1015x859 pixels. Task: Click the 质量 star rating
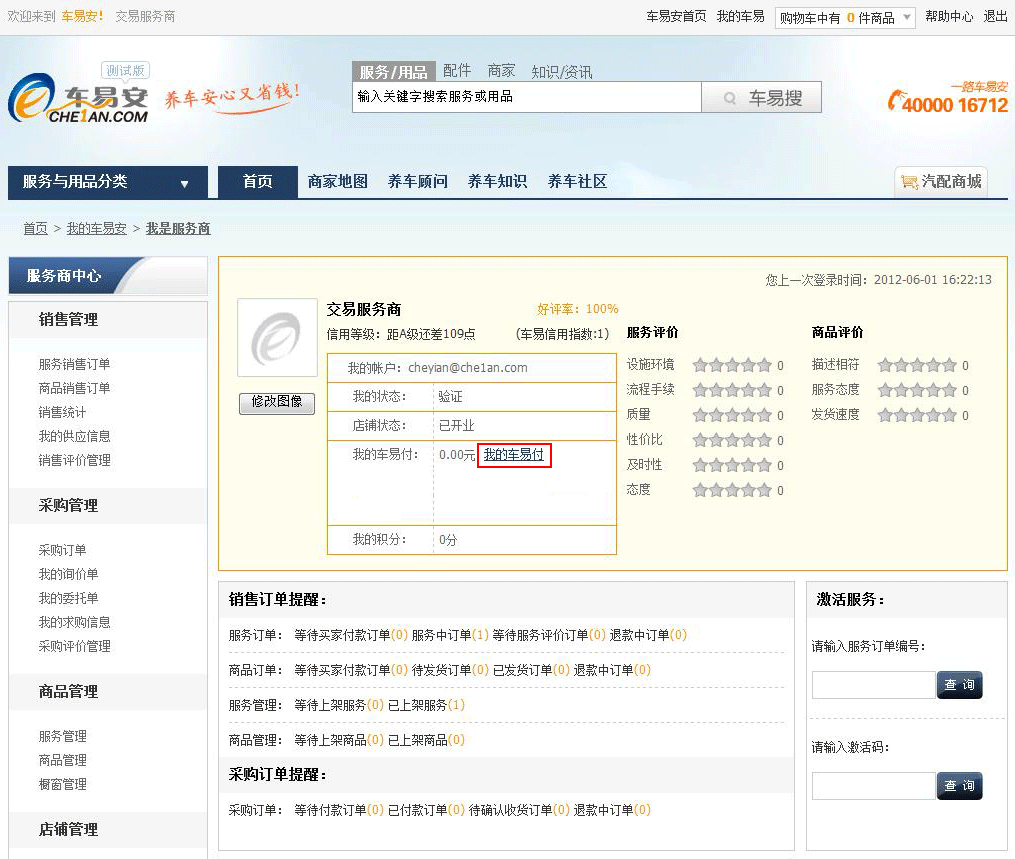(732, 415)
